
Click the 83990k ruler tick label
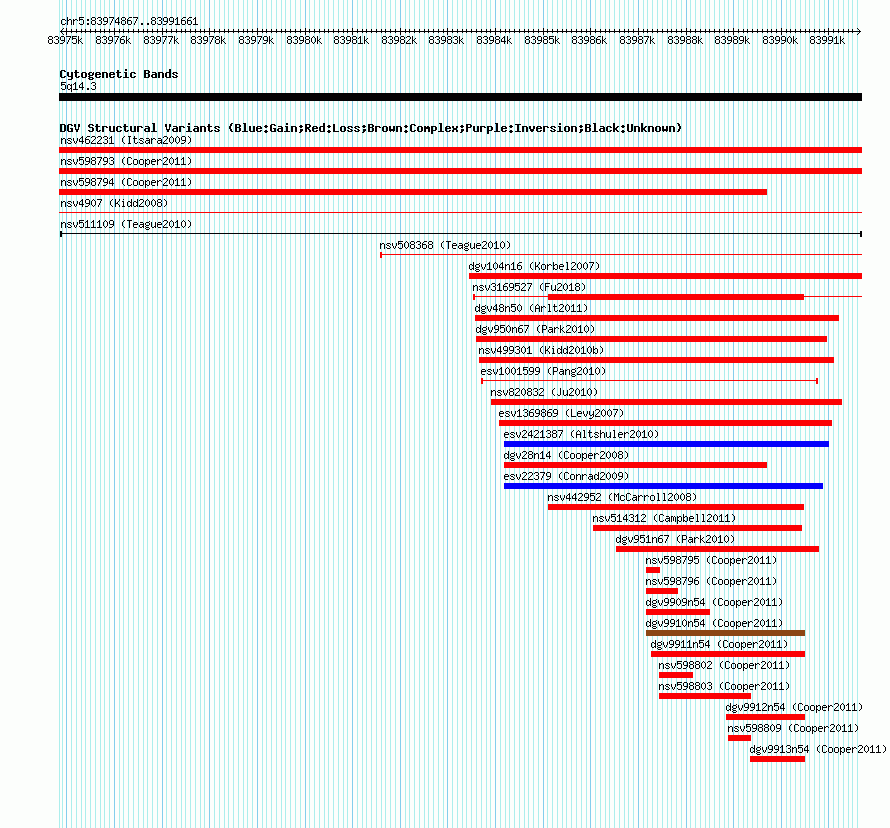tap(779, 40)
